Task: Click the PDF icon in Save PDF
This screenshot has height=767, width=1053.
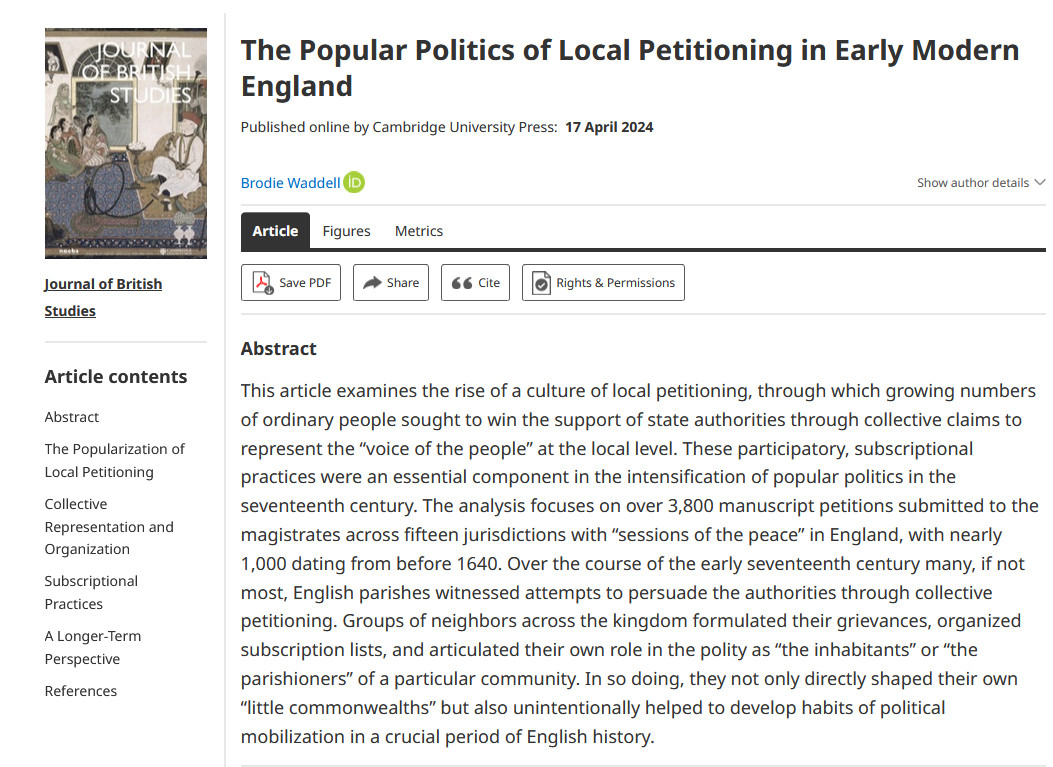Action: pyautogui.click(x=263, y=283)
